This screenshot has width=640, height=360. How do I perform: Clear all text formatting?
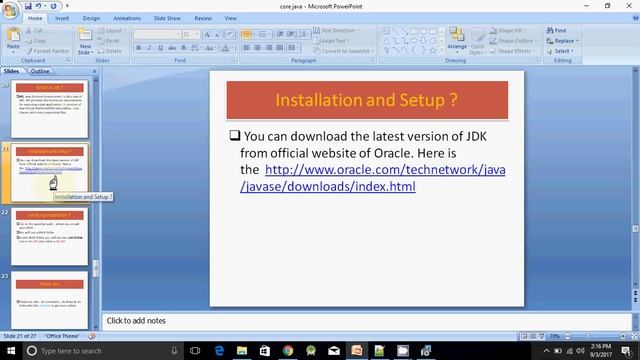pos(230,34)
